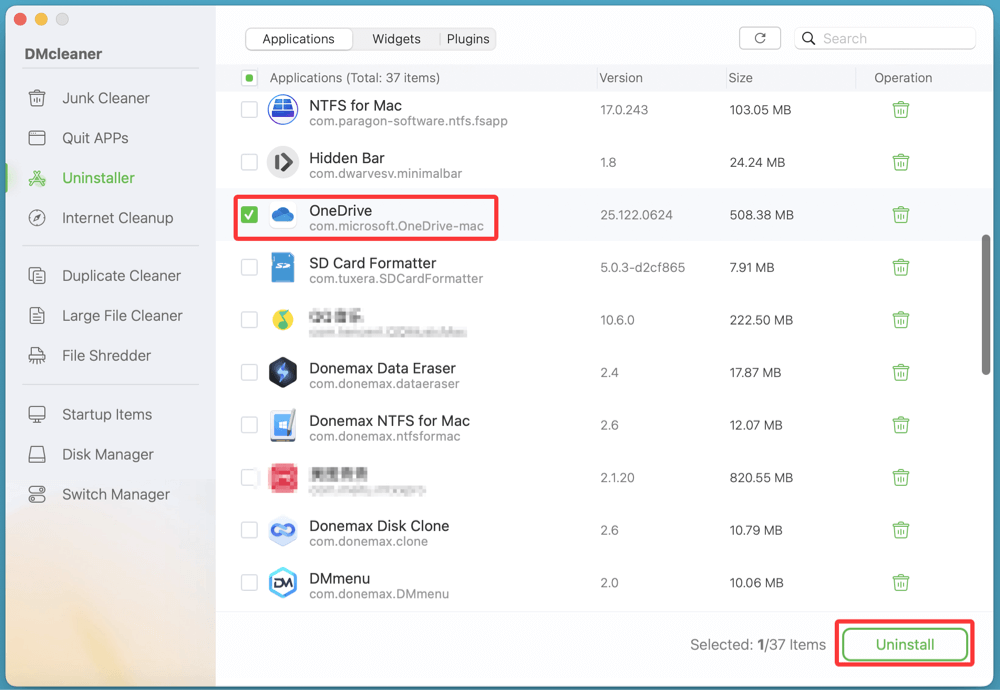Uncheck the OneDrive checkbox
1000x690 pixels.
[248, 213]
